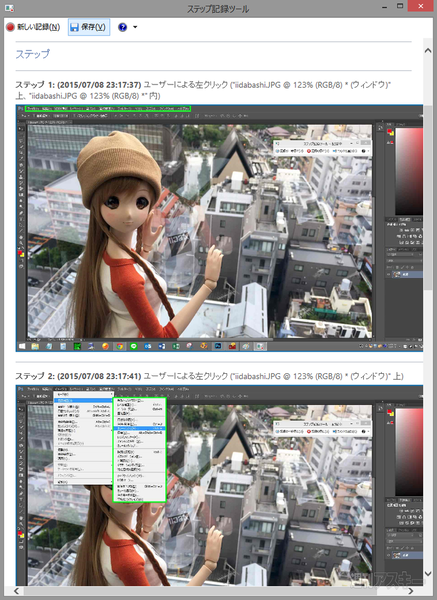Image resolution: width=437 pixels, height=600 pixels.
Task: Minimize the ステップ記録ツール window
Action: 384,7
